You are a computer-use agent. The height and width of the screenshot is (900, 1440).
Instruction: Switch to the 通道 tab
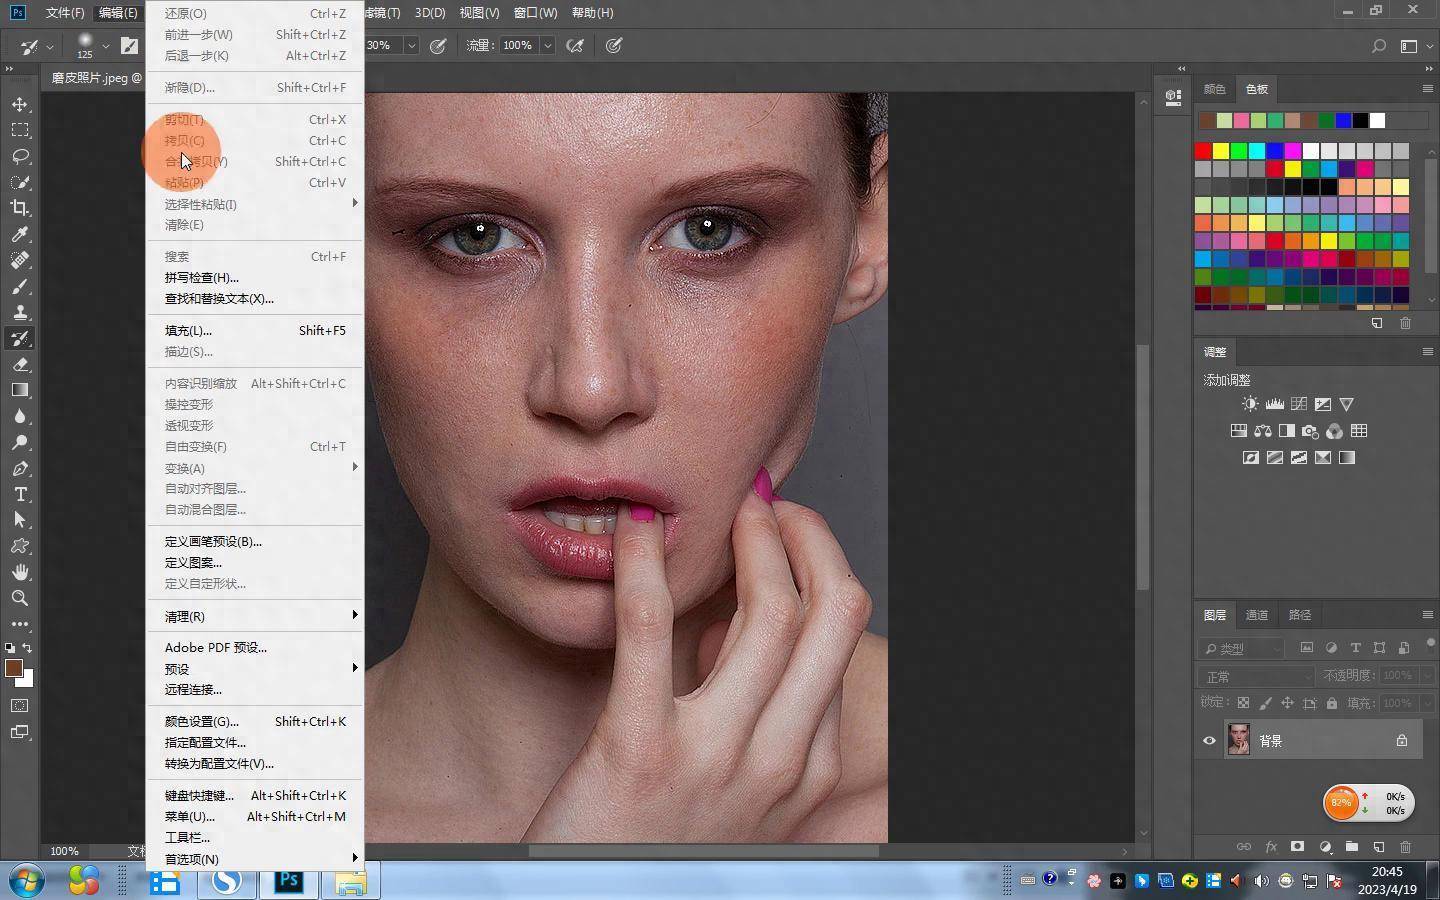(x=1257, y=615)
